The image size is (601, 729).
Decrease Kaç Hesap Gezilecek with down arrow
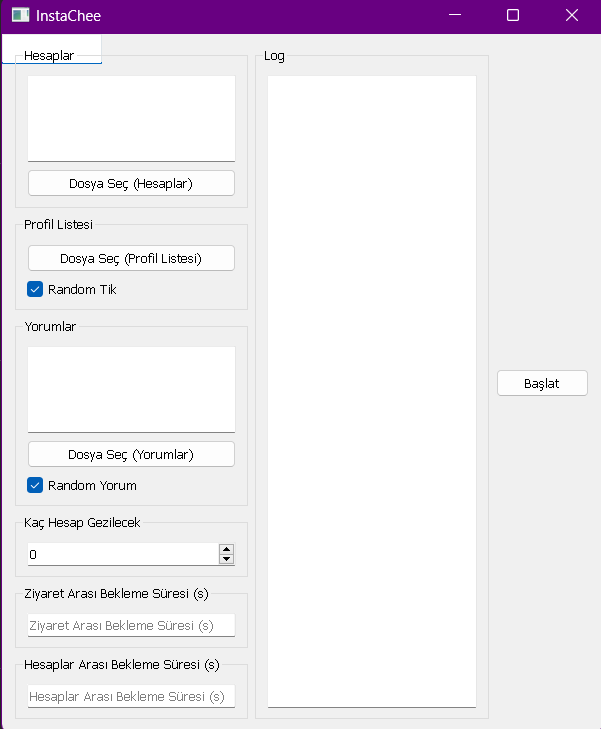tap(226, 559)
